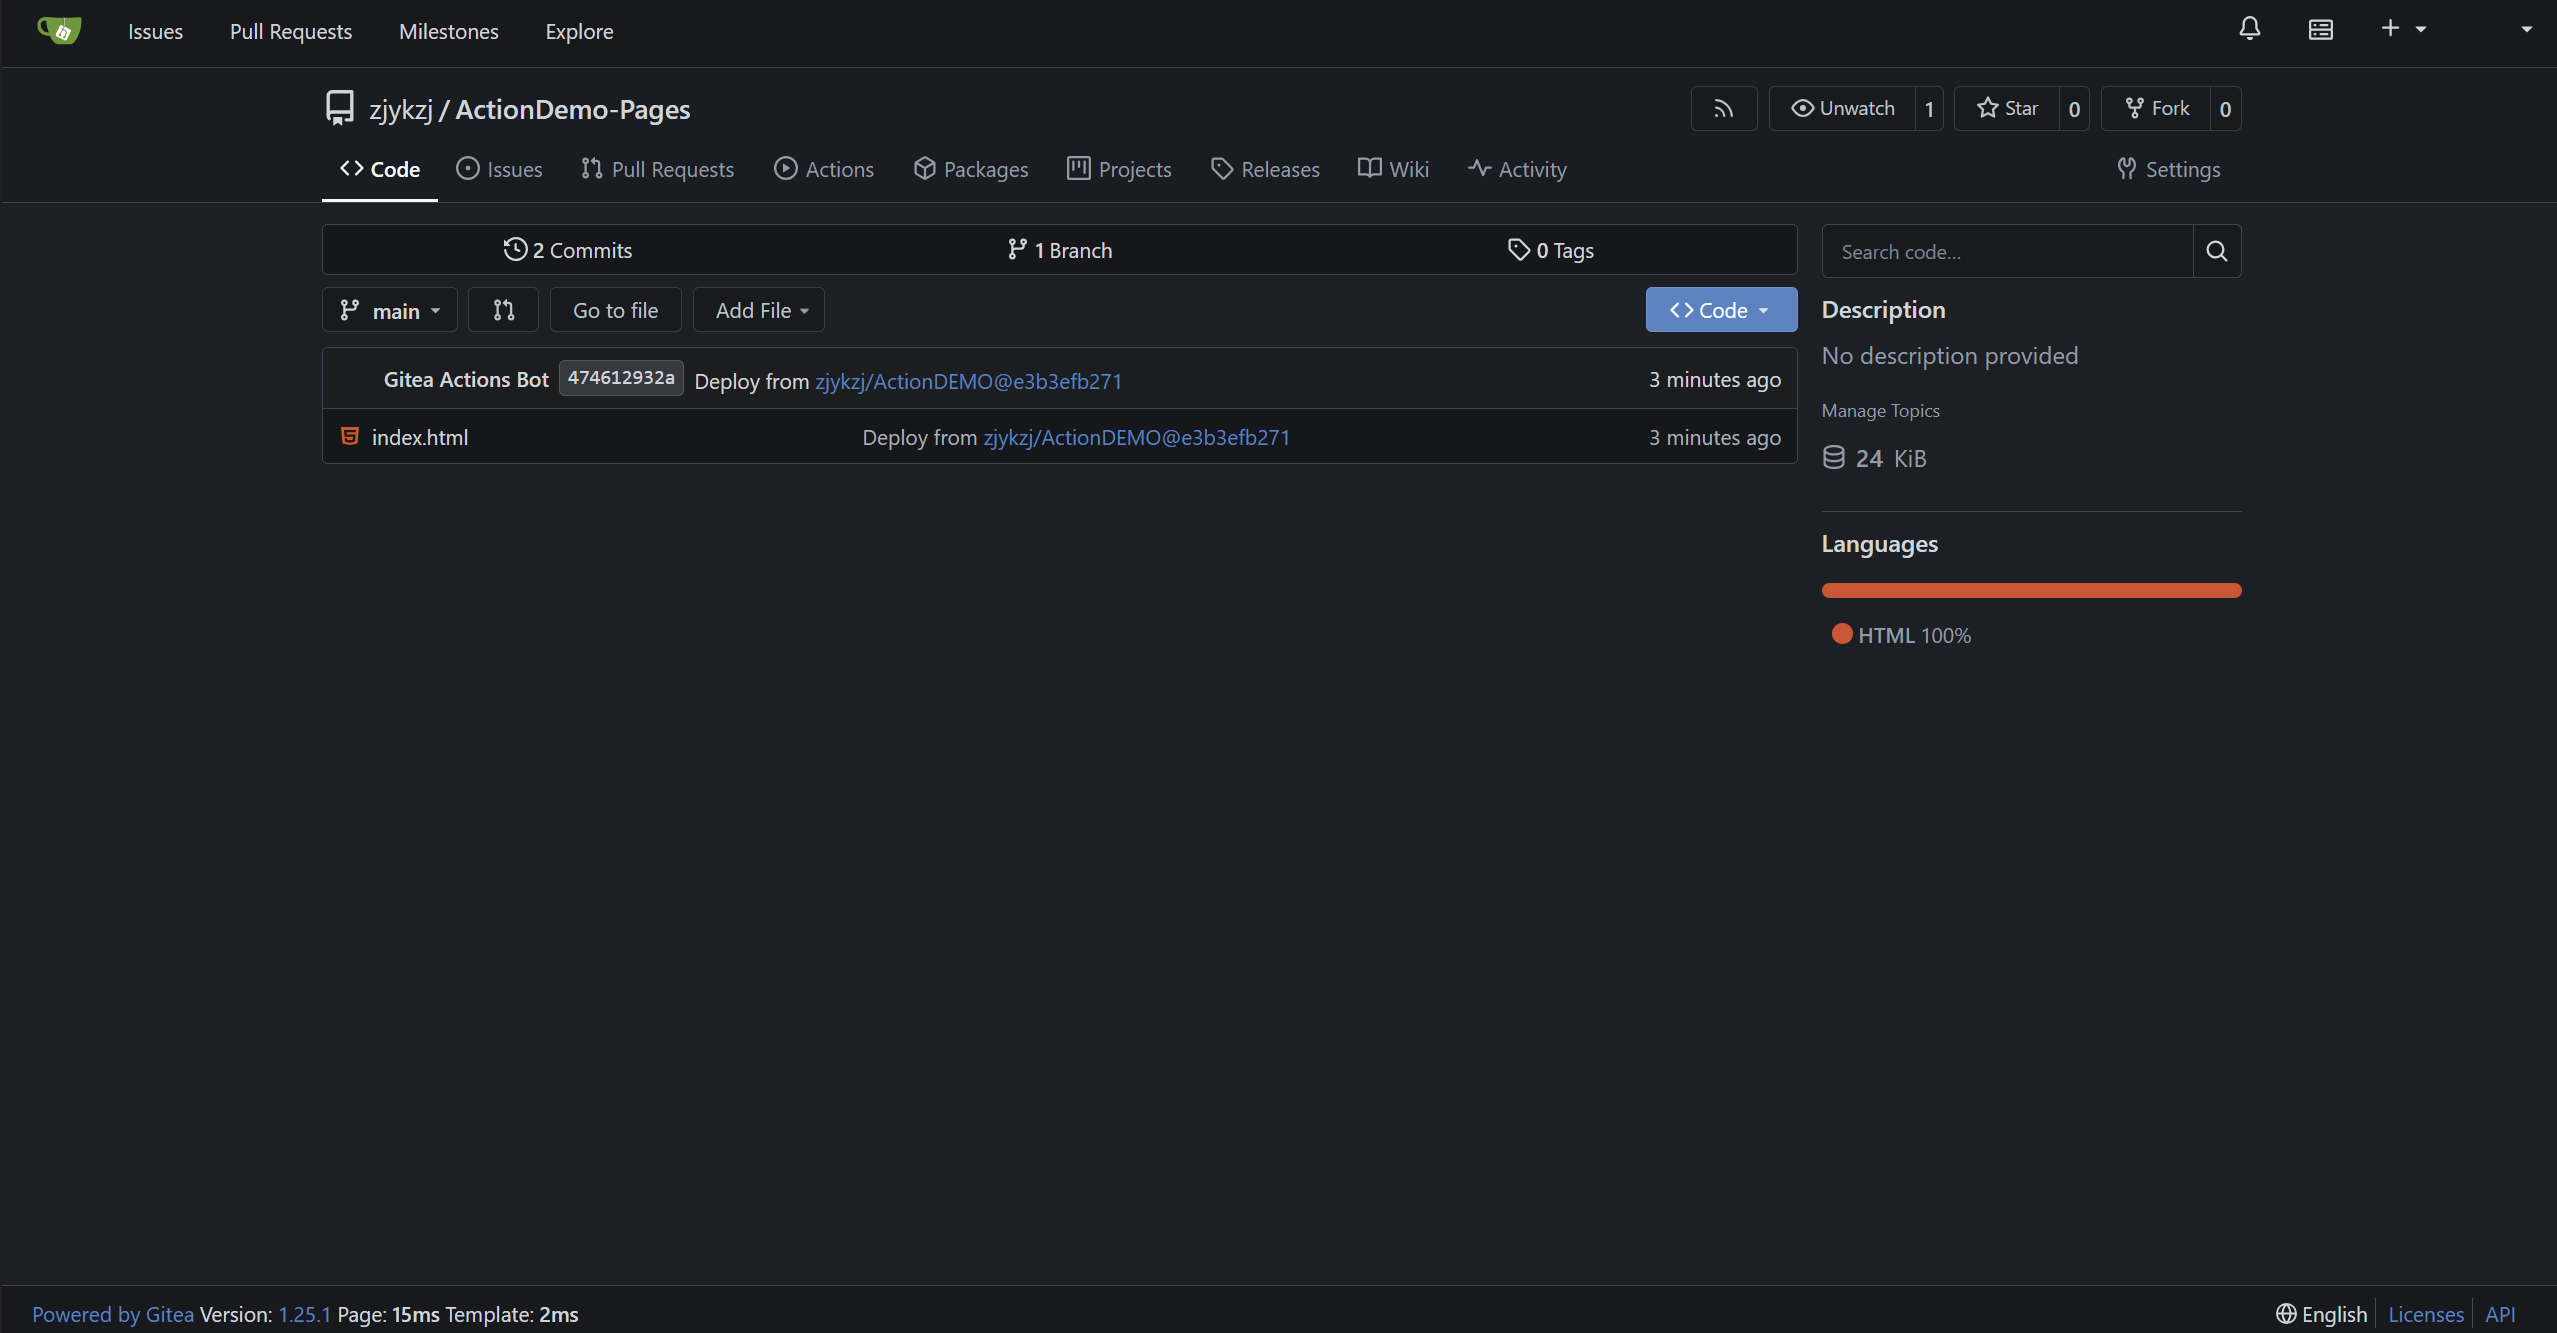The image size is (2557, 1333).
Task: Switch to the Actions tab
Action: coord(824,169)
